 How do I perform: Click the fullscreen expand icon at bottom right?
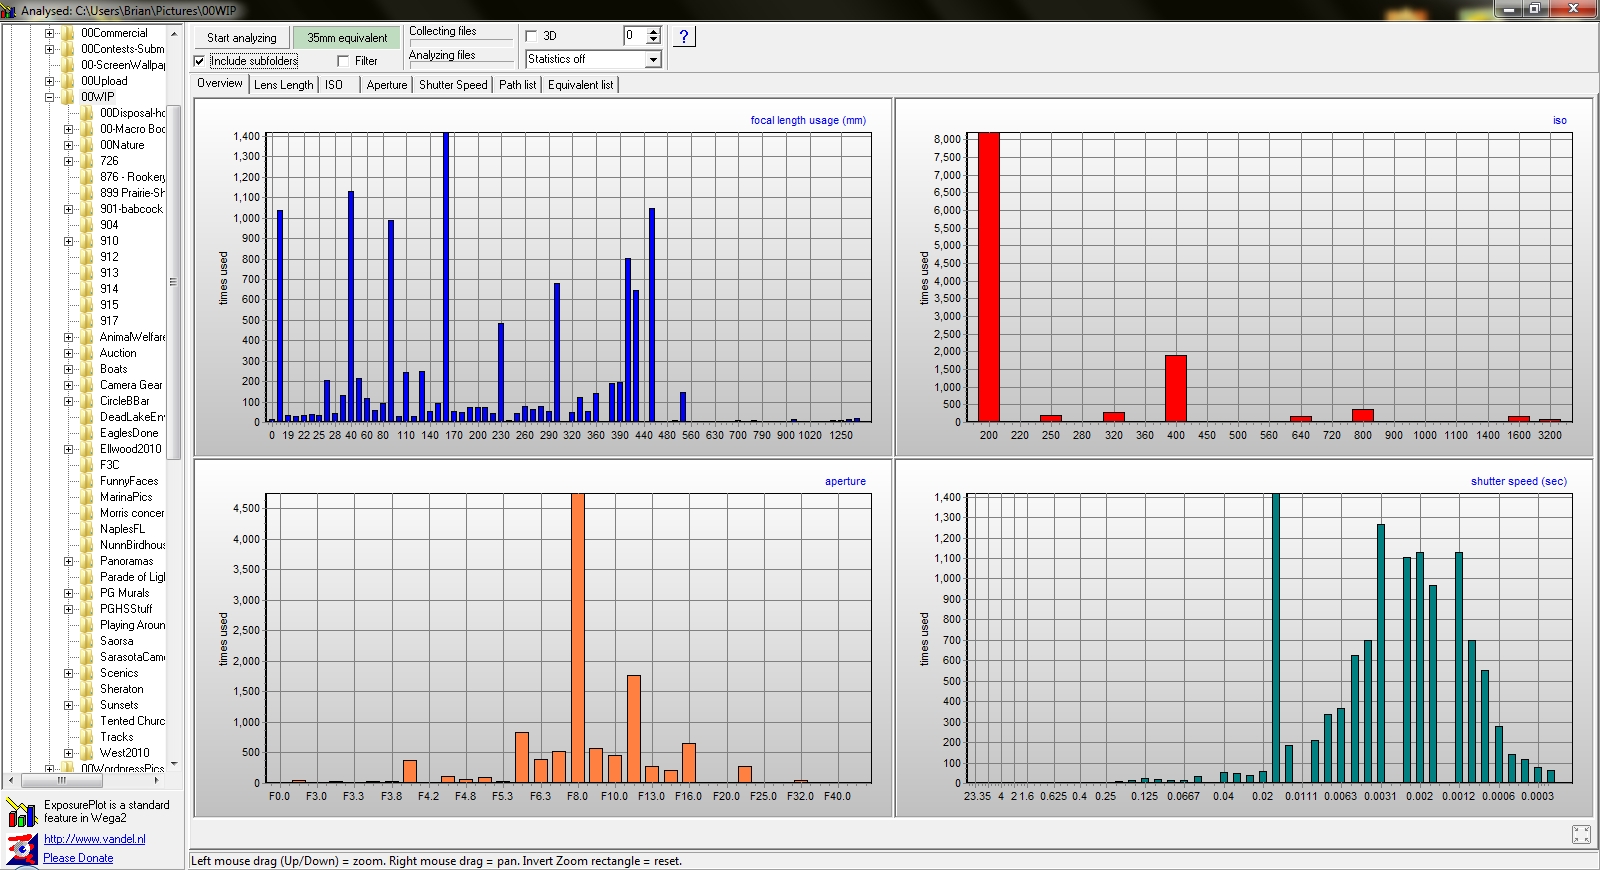pyautogui.click(x=1581, y=834)
